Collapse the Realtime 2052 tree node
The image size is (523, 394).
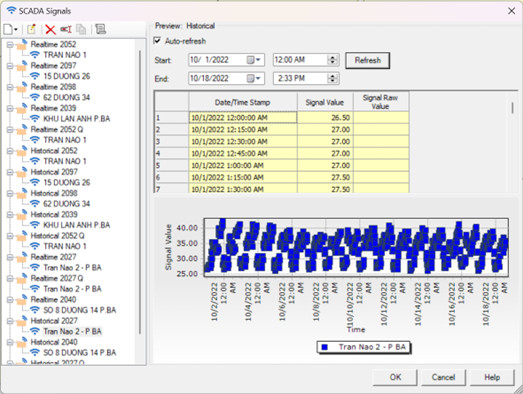(x=10, y=44)
